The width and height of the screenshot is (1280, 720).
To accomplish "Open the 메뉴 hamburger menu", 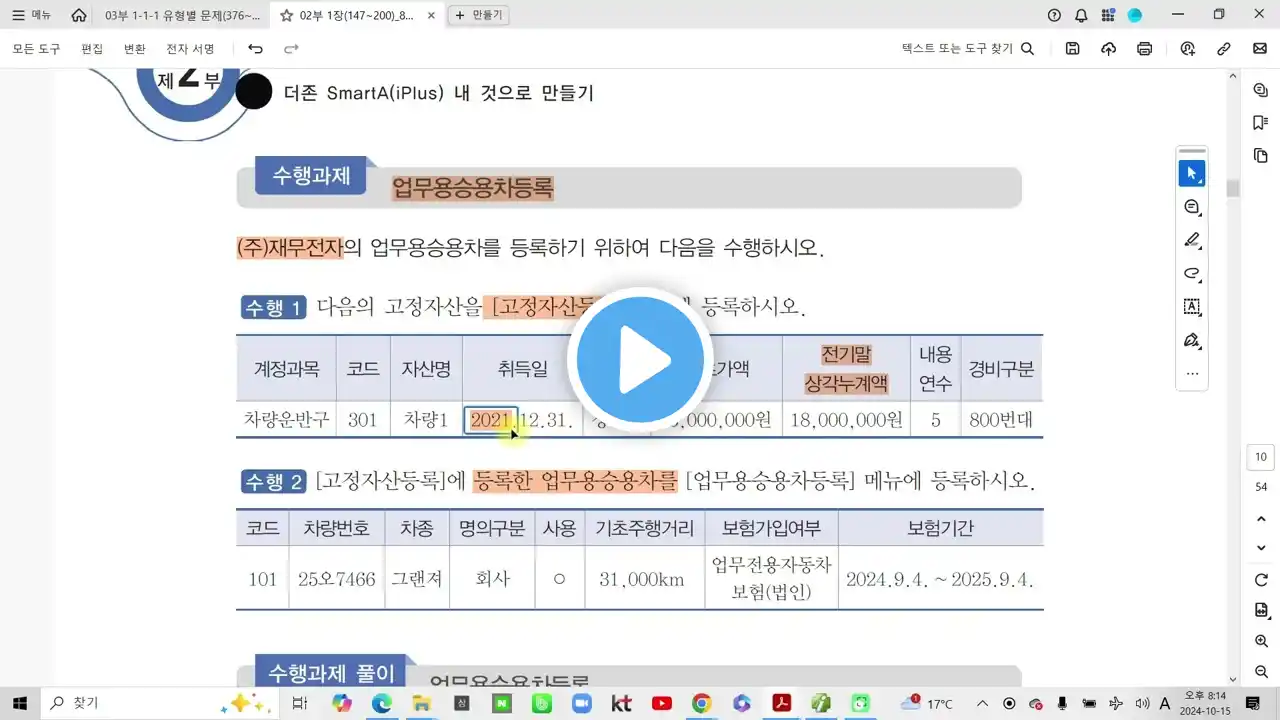I will pos(32,15).
